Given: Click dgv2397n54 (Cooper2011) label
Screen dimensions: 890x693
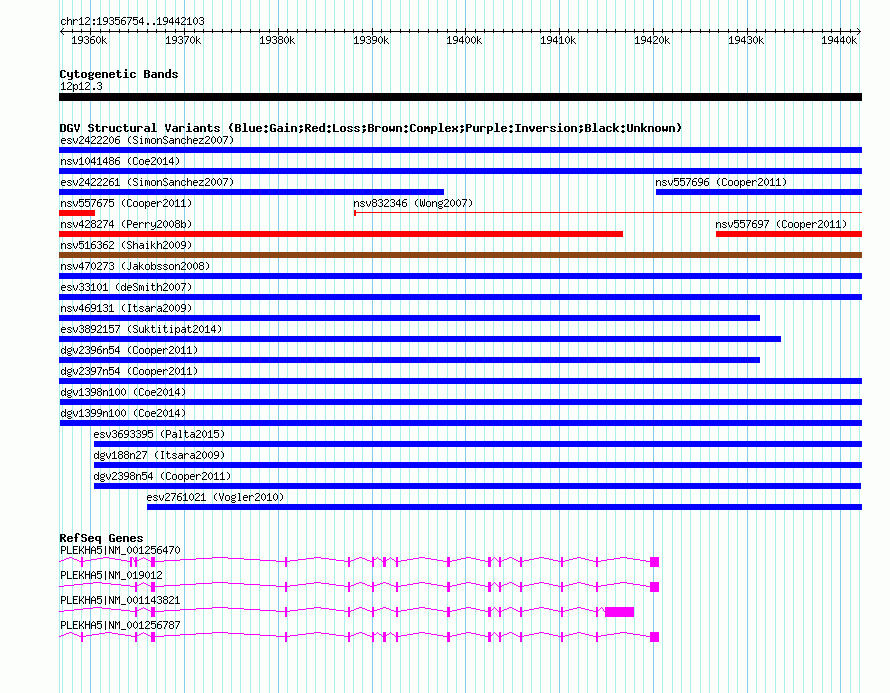Looking at the screenshot, I should pos(129,371).
